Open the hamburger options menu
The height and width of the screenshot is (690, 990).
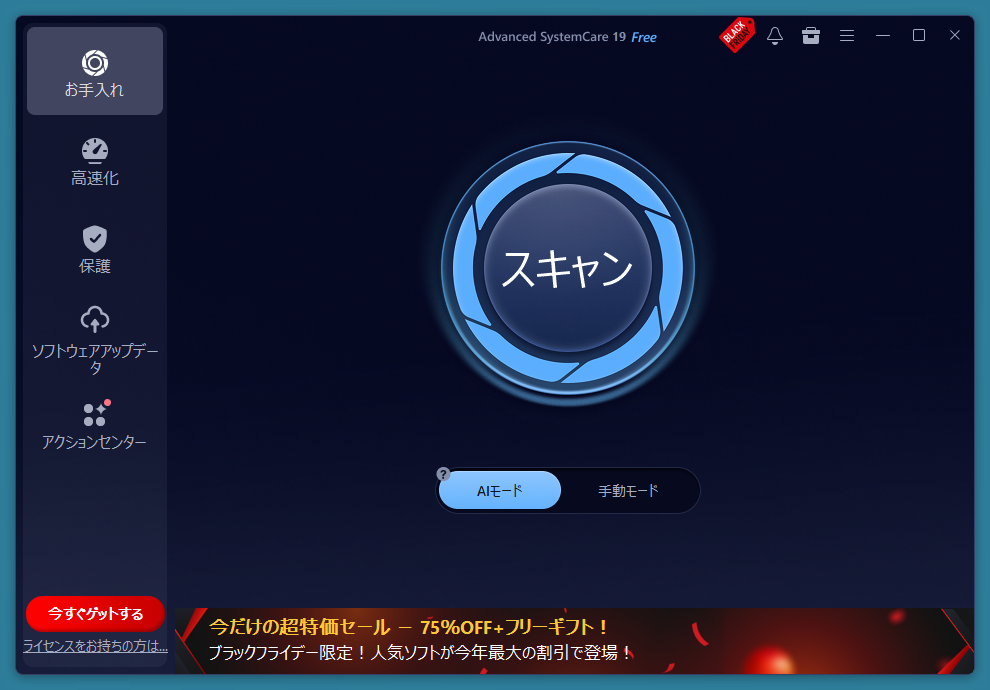pos(847,36)
